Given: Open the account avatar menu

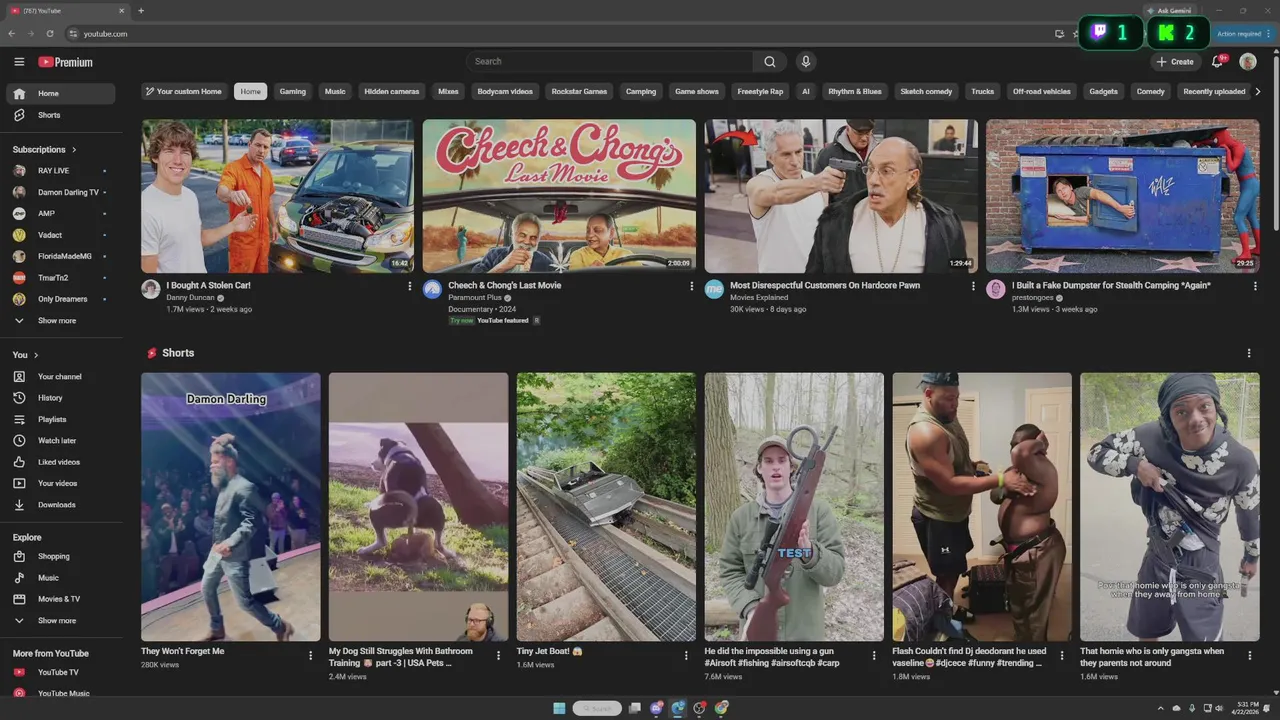Looking at the screenshot, I should tap(1248, 62).
